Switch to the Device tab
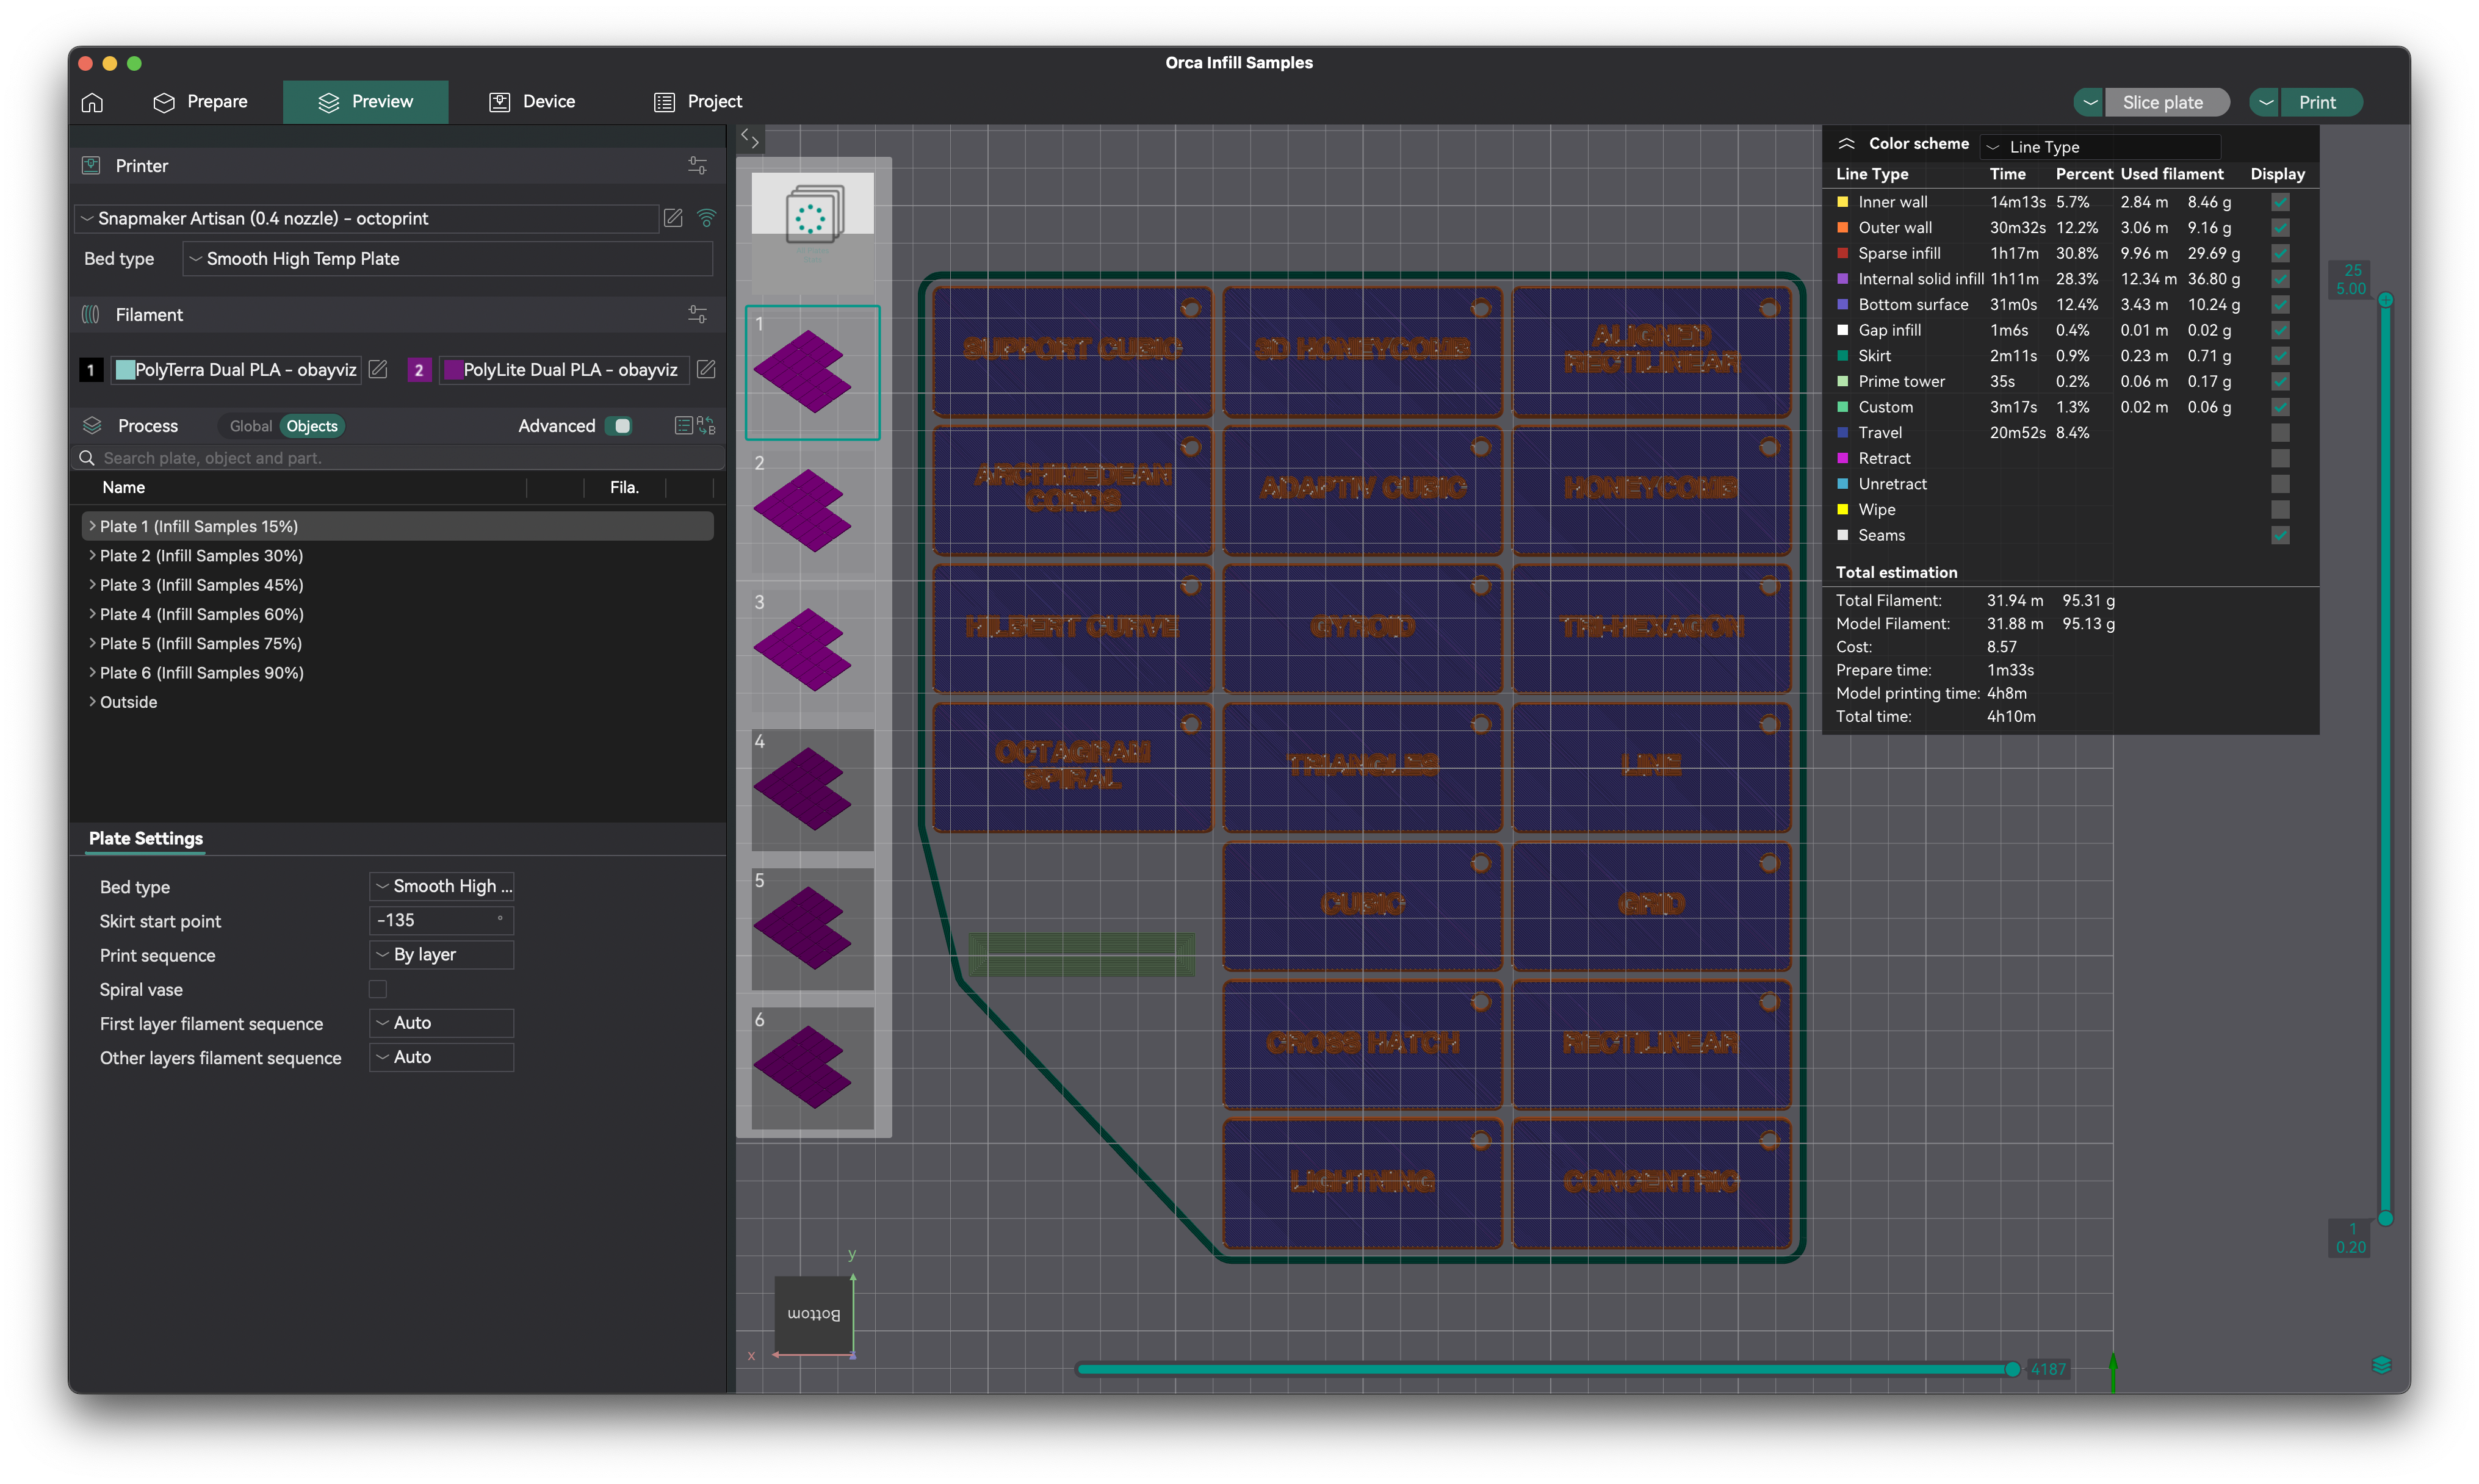The height and width of the screenshot is (1484, 2479). tap(531, 102)
